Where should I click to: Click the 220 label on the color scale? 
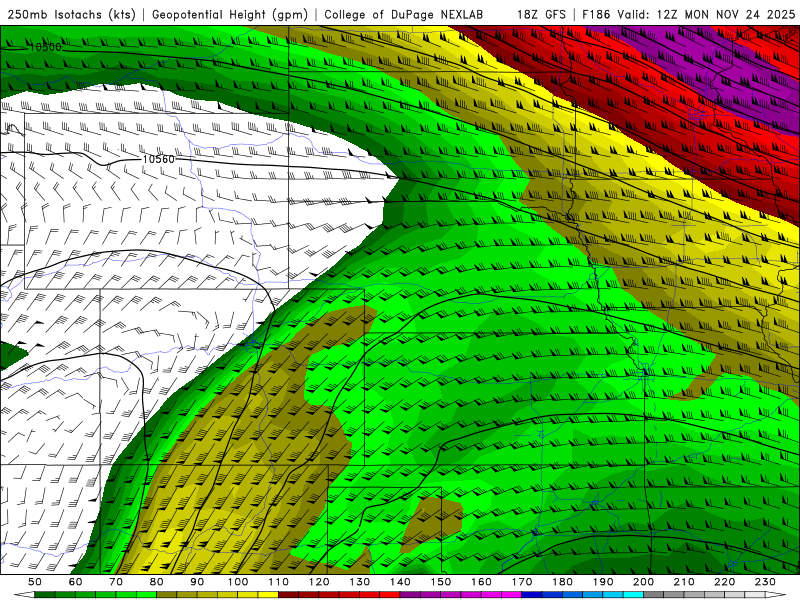point(724,582)
